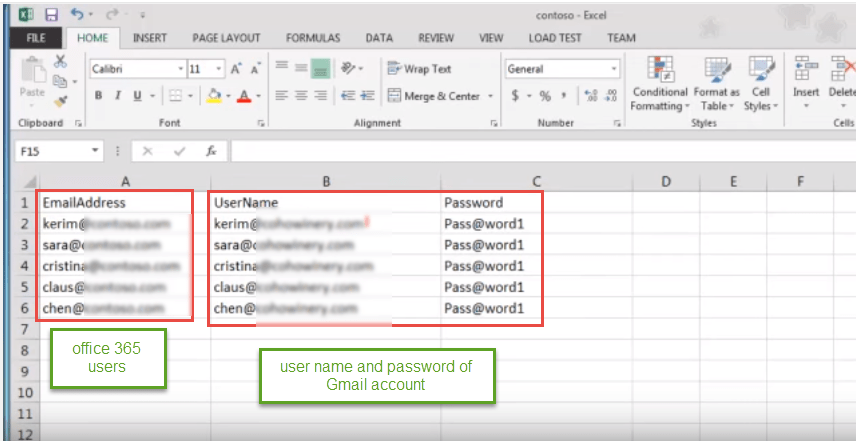Switch to LOAD TEST tab
The height and width of the screenshot is (441, 856).
pyautogui.click(x=555, y=38)
